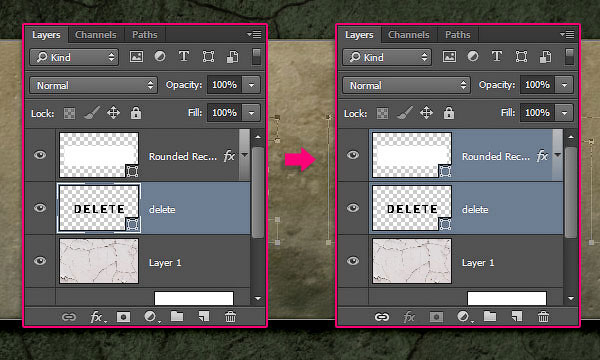Lock transparent pixels in left panel

tap(69, 113)
